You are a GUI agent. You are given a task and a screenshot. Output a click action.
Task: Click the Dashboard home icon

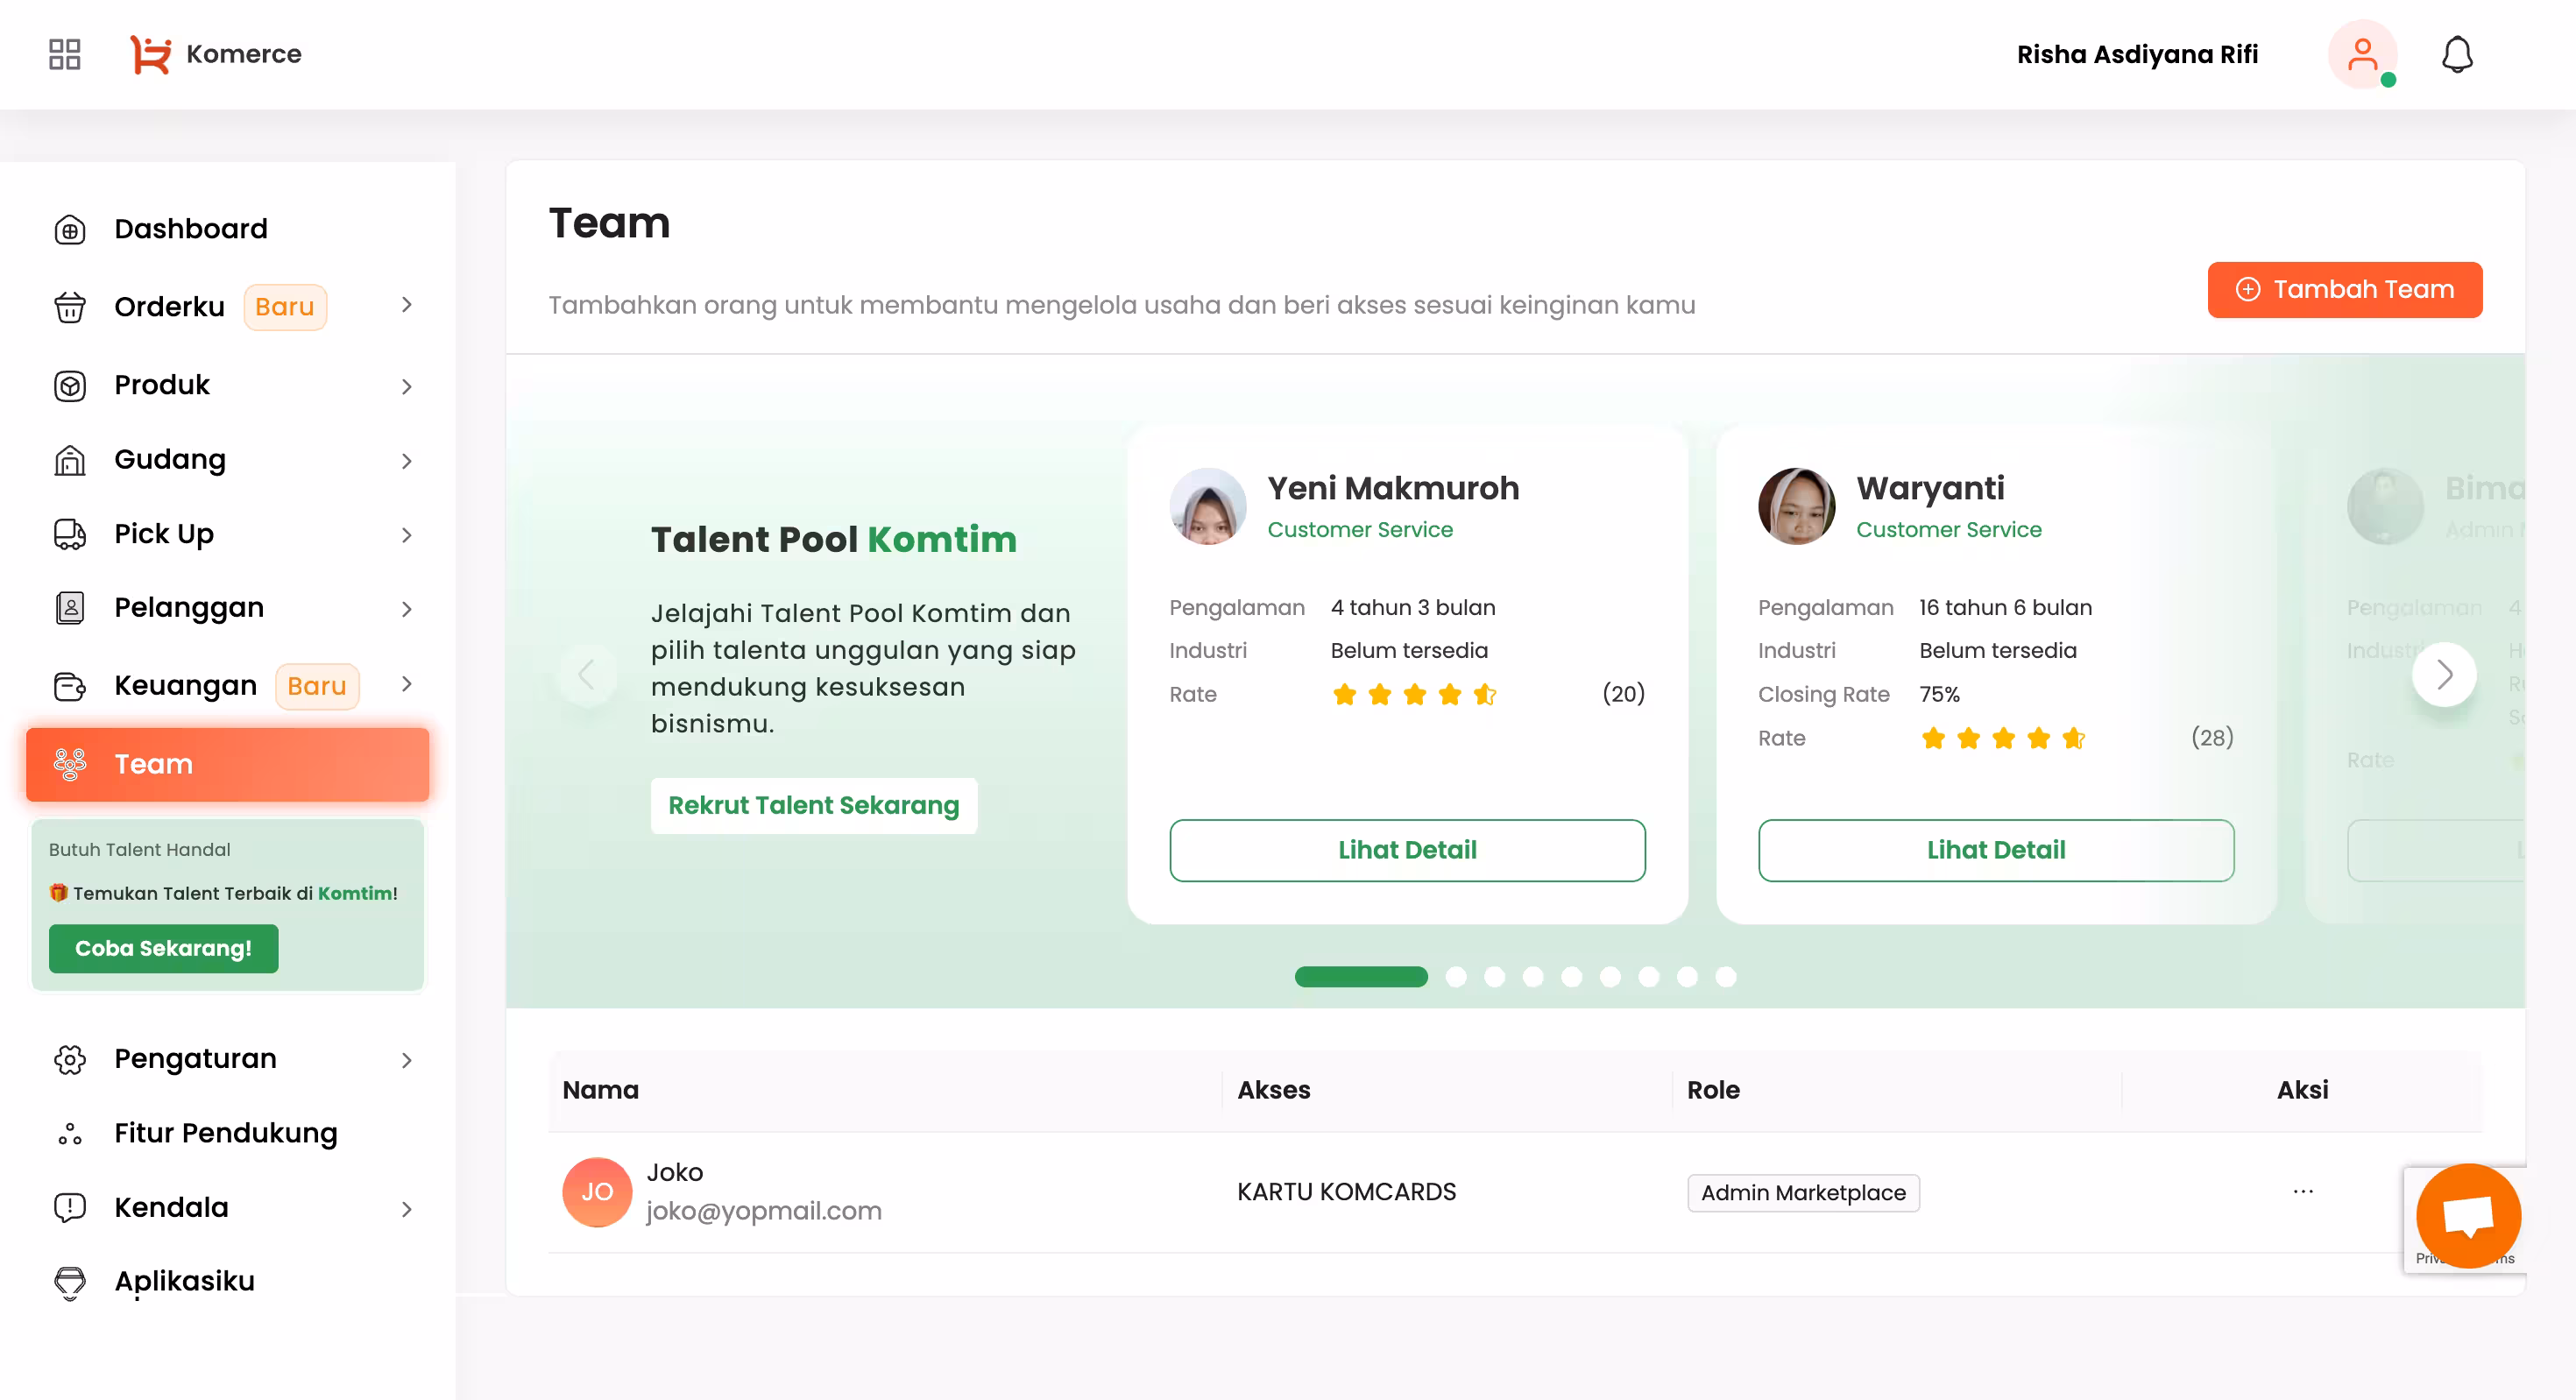(69, 229)
